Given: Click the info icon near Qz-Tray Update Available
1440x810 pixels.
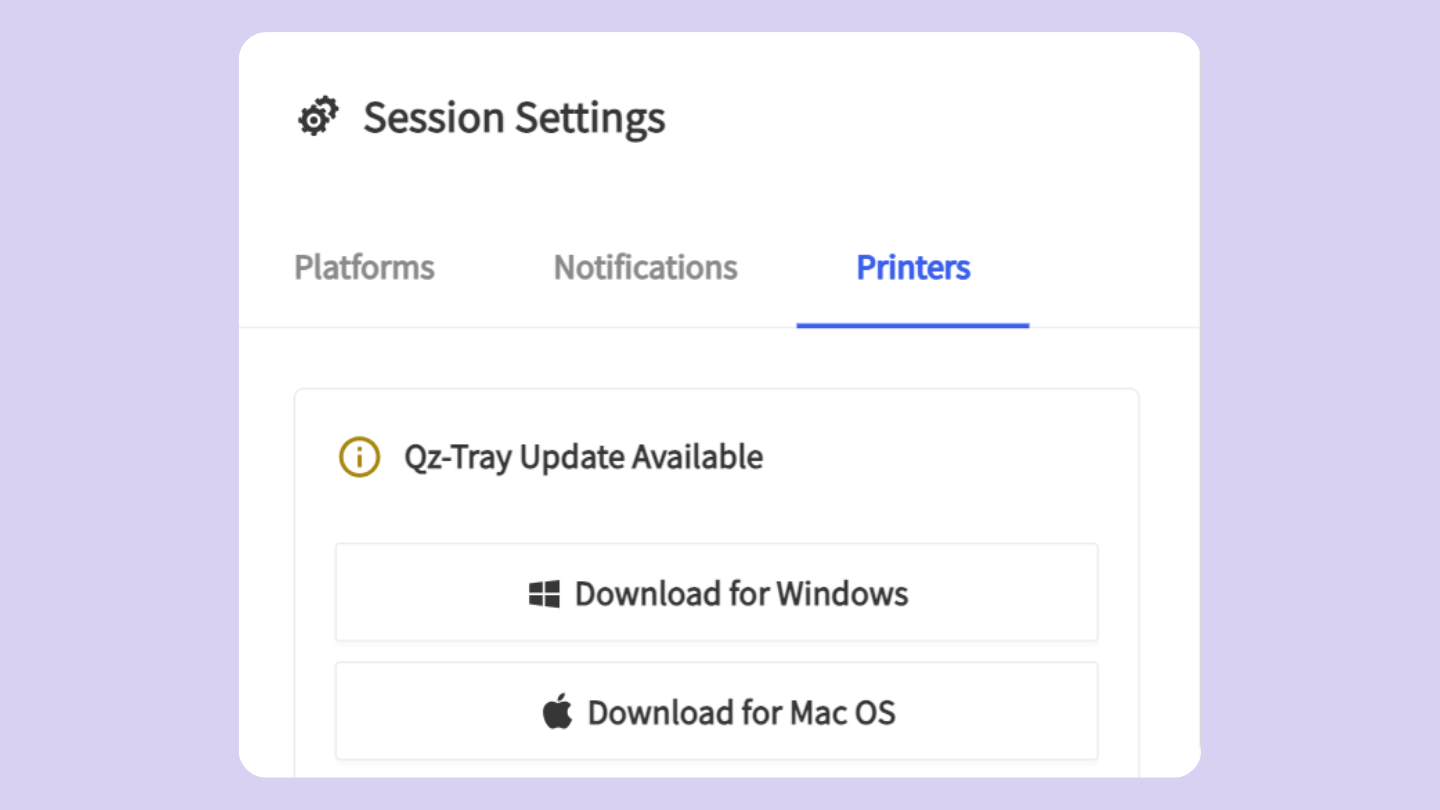Looking at the screenshot, I should [359, 457].
